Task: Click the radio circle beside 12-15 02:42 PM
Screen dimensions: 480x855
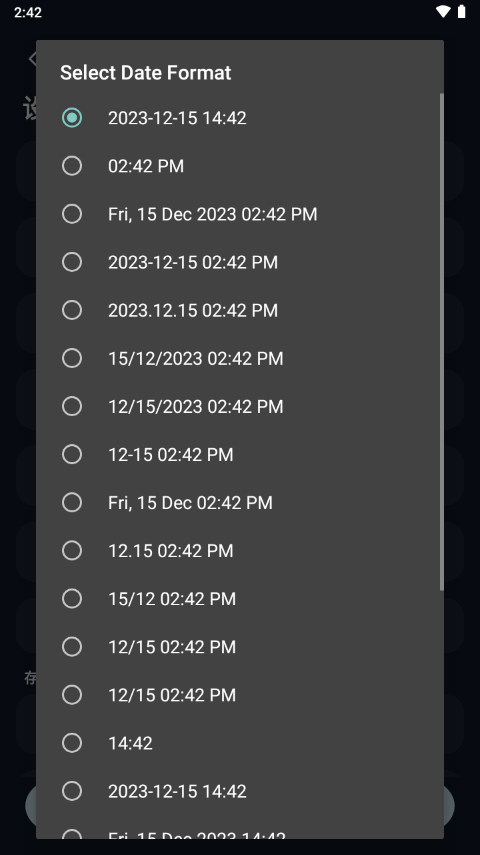Action: coord(72,454)
